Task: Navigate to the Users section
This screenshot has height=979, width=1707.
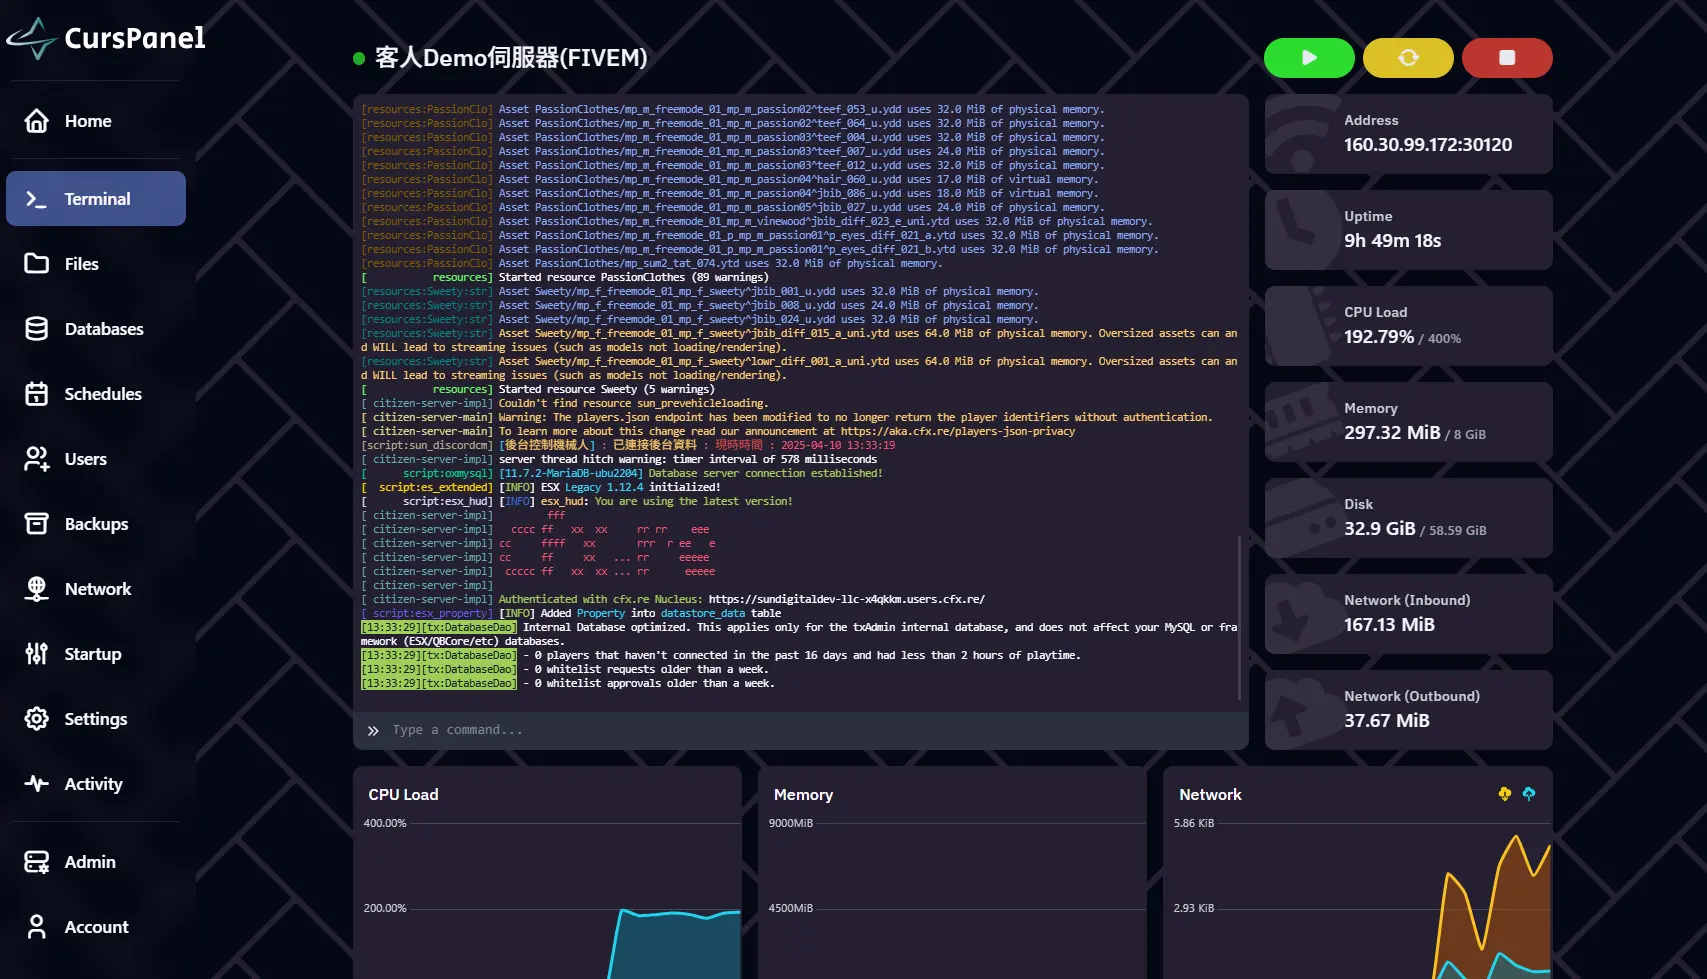Action: click(96, 459)
